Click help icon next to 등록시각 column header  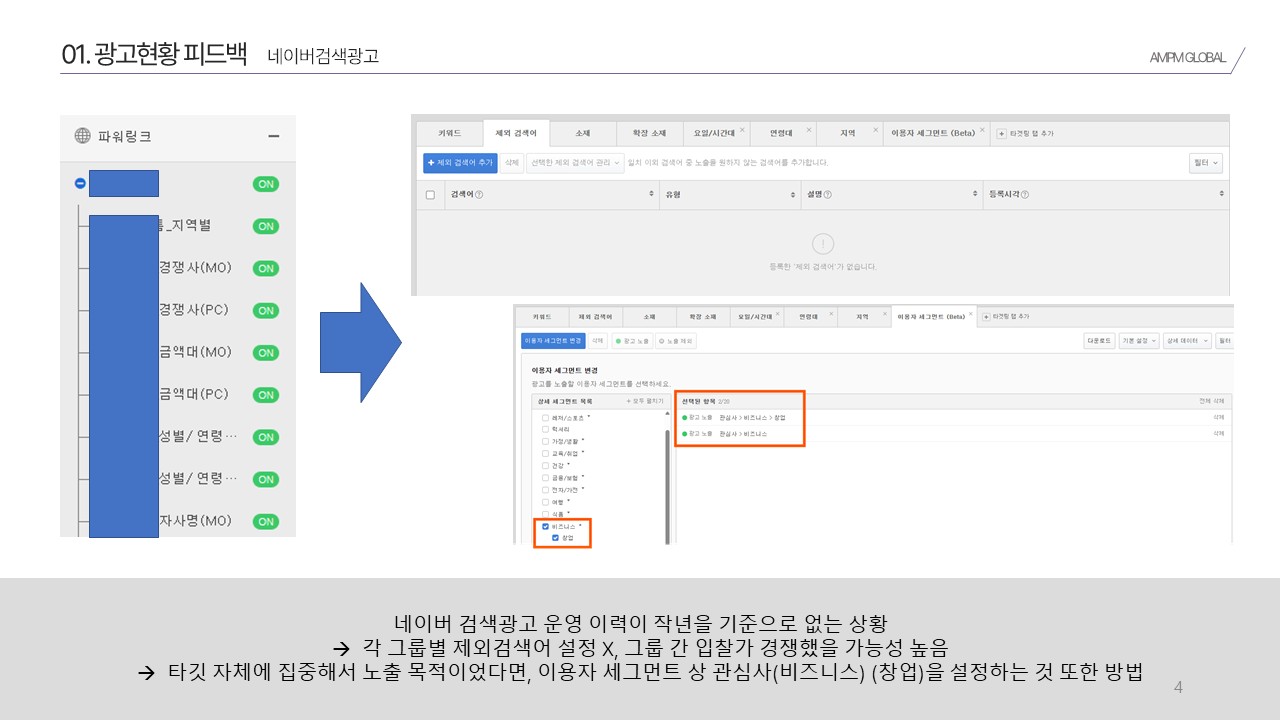coord(1025,194)
